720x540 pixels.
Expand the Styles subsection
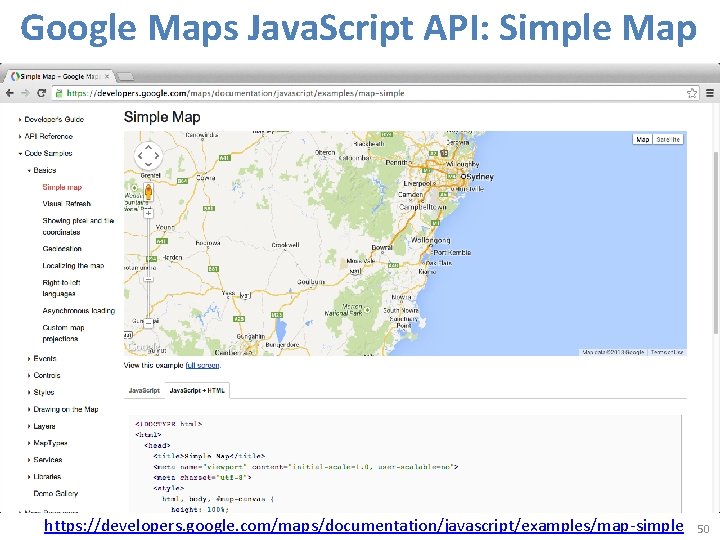pyautogui.click(x=41, y=392)
